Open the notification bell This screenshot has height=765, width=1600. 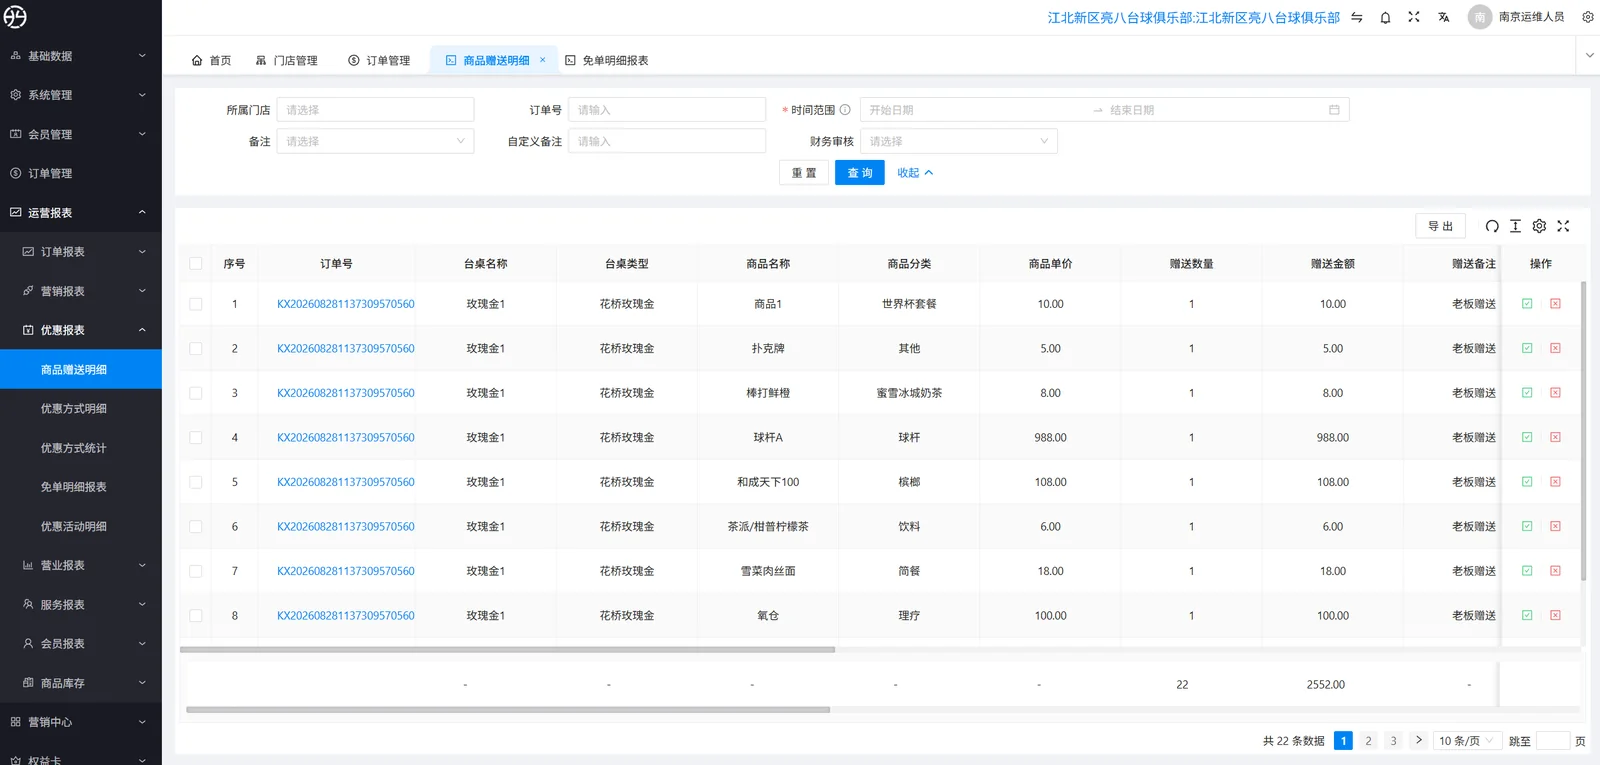tap(1385, 17)
